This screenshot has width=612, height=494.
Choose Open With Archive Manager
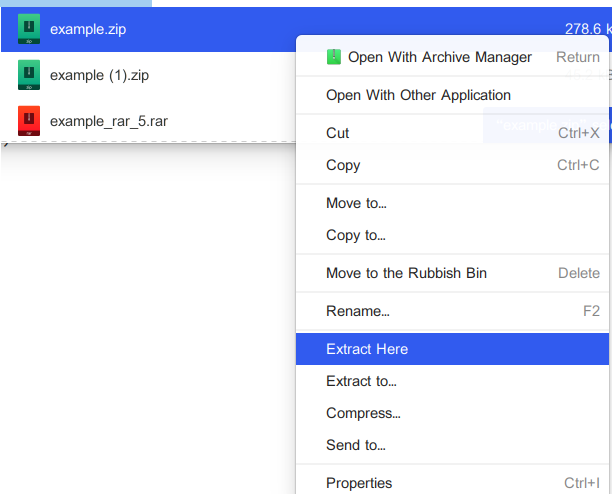(438, 57)
